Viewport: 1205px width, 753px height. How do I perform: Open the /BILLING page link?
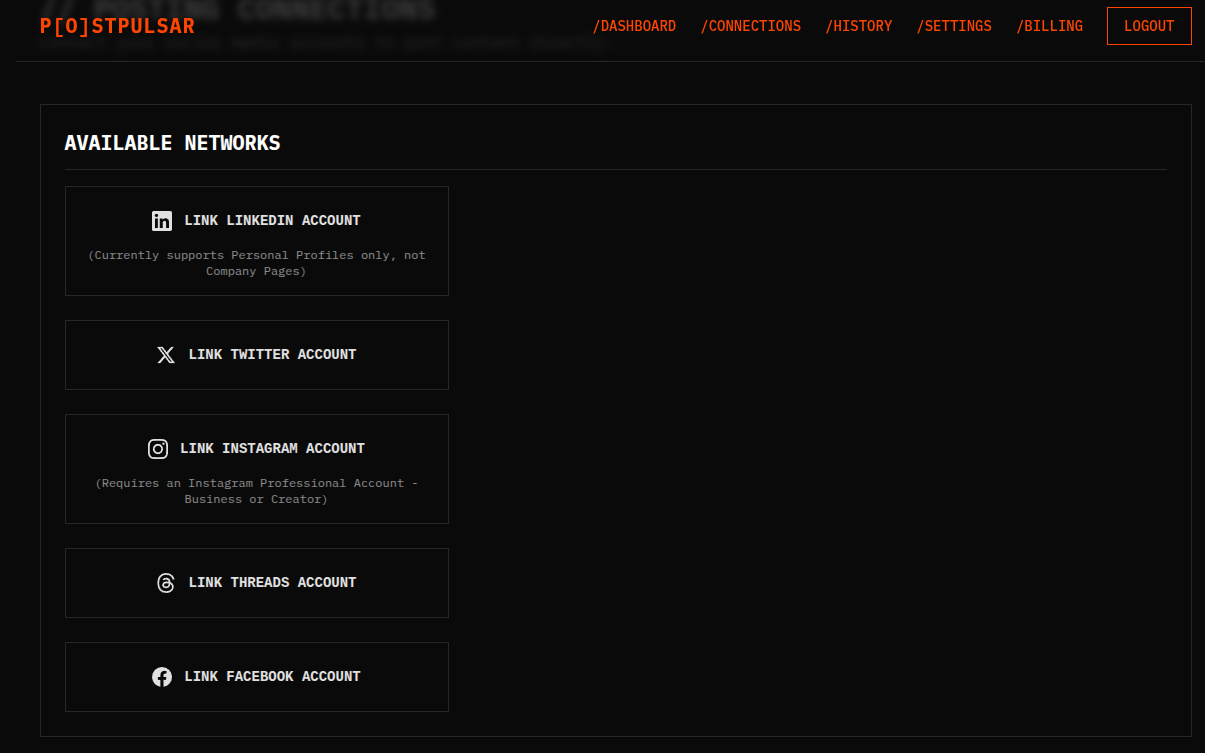1049,26
